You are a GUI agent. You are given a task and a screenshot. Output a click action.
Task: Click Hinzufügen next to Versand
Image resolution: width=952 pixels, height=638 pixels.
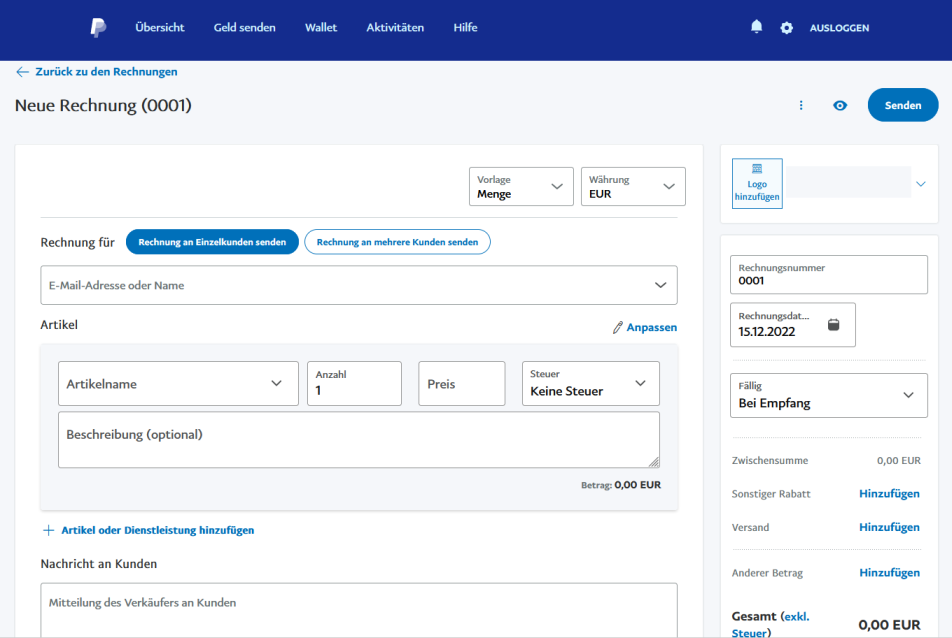click(x=889, y=527)
